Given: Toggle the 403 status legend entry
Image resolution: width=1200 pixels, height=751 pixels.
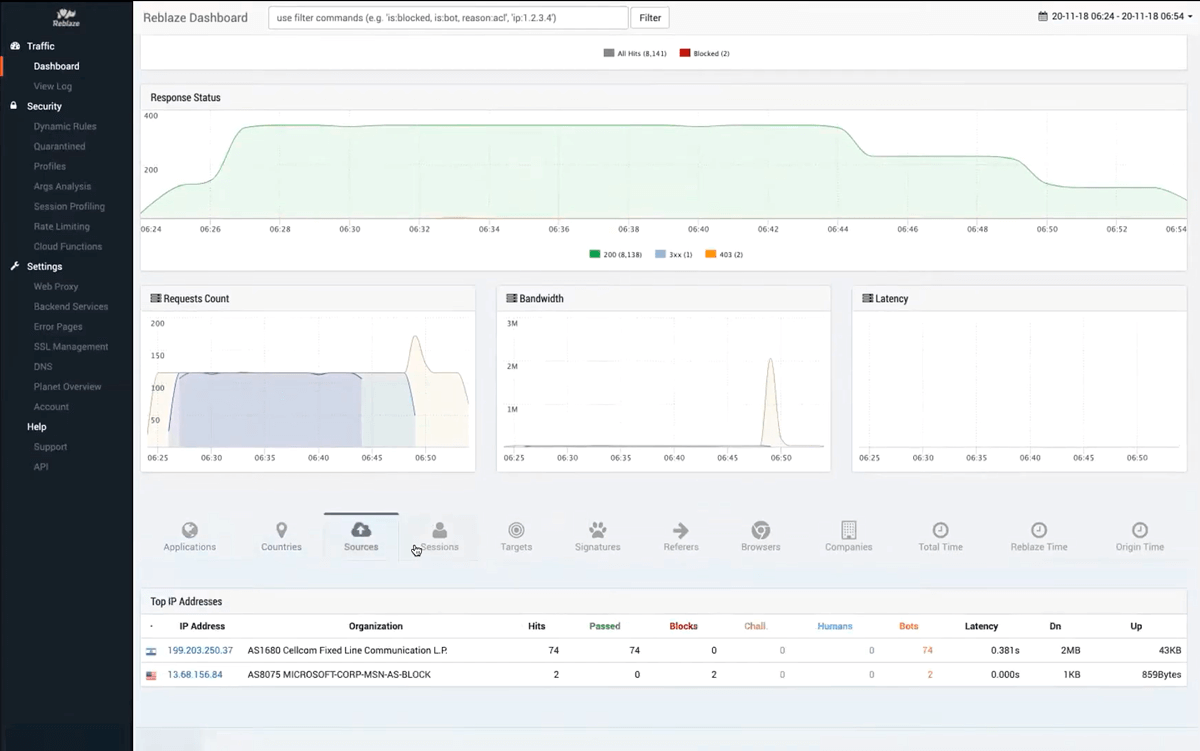Looking at the screenshot, I should (x=724, y=255).
